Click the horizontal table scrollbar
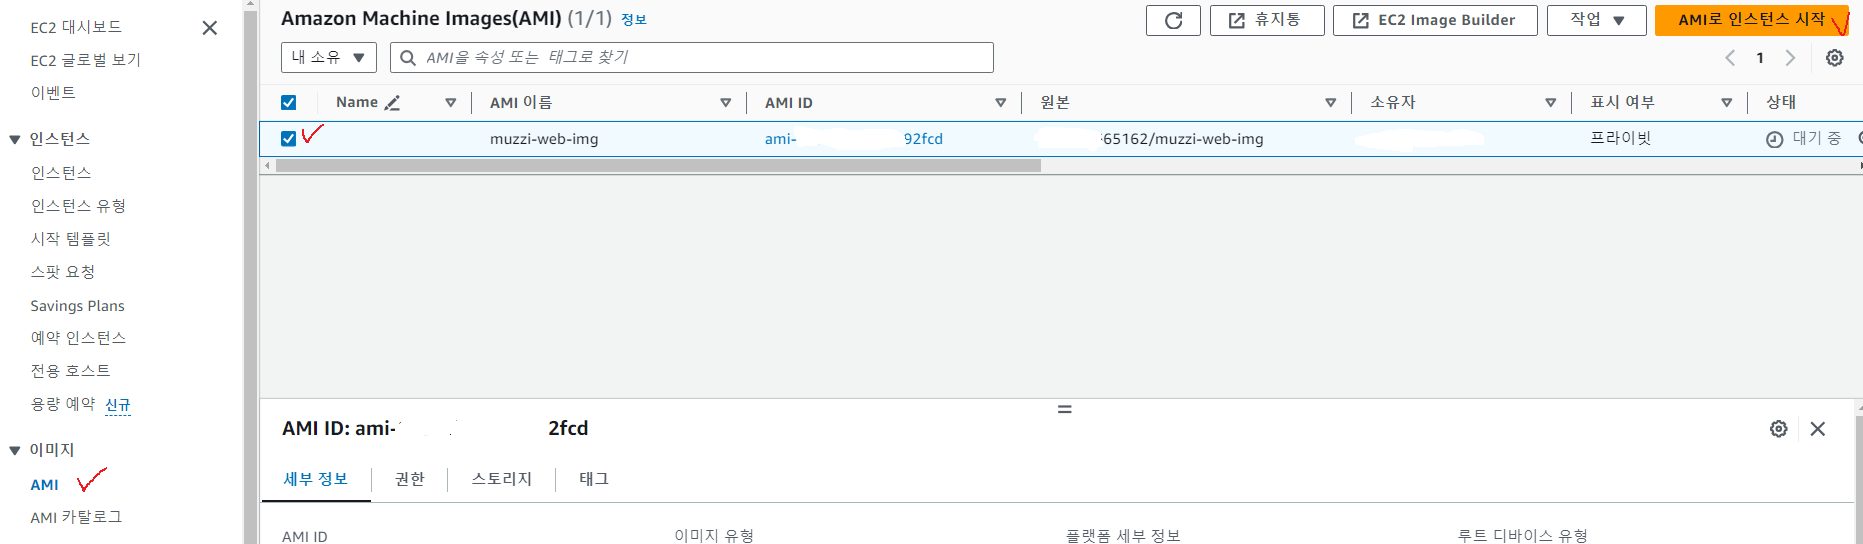Image resolution: width=1863 pixels, height=544 pixels. pos(658,166)
